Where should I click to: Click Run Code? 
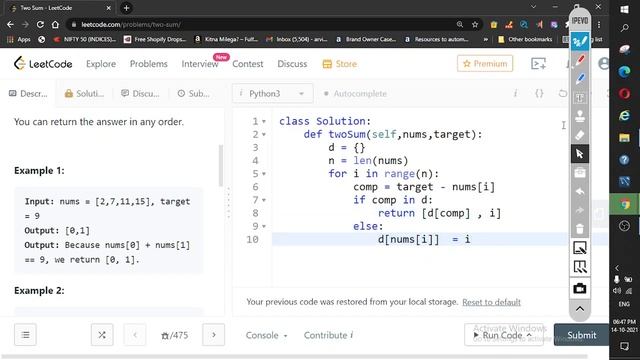(503, 335)
